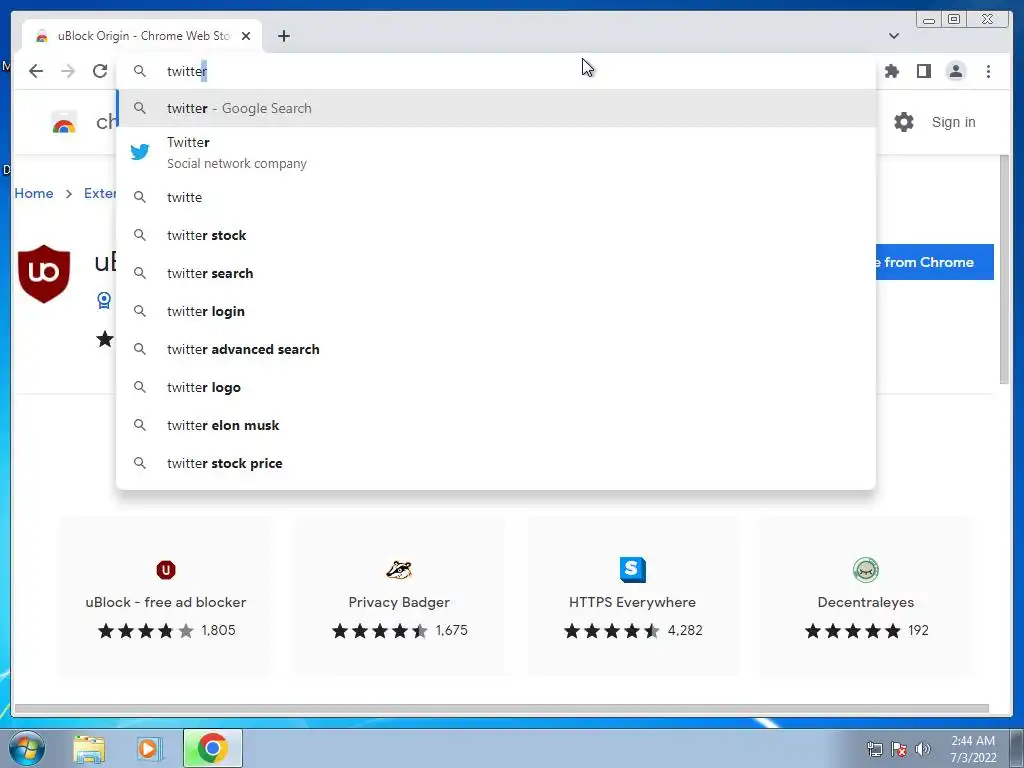The image size is (1024, 768).
Task: Open the Decentraleyes extension card
Action: tap(866, 596)
